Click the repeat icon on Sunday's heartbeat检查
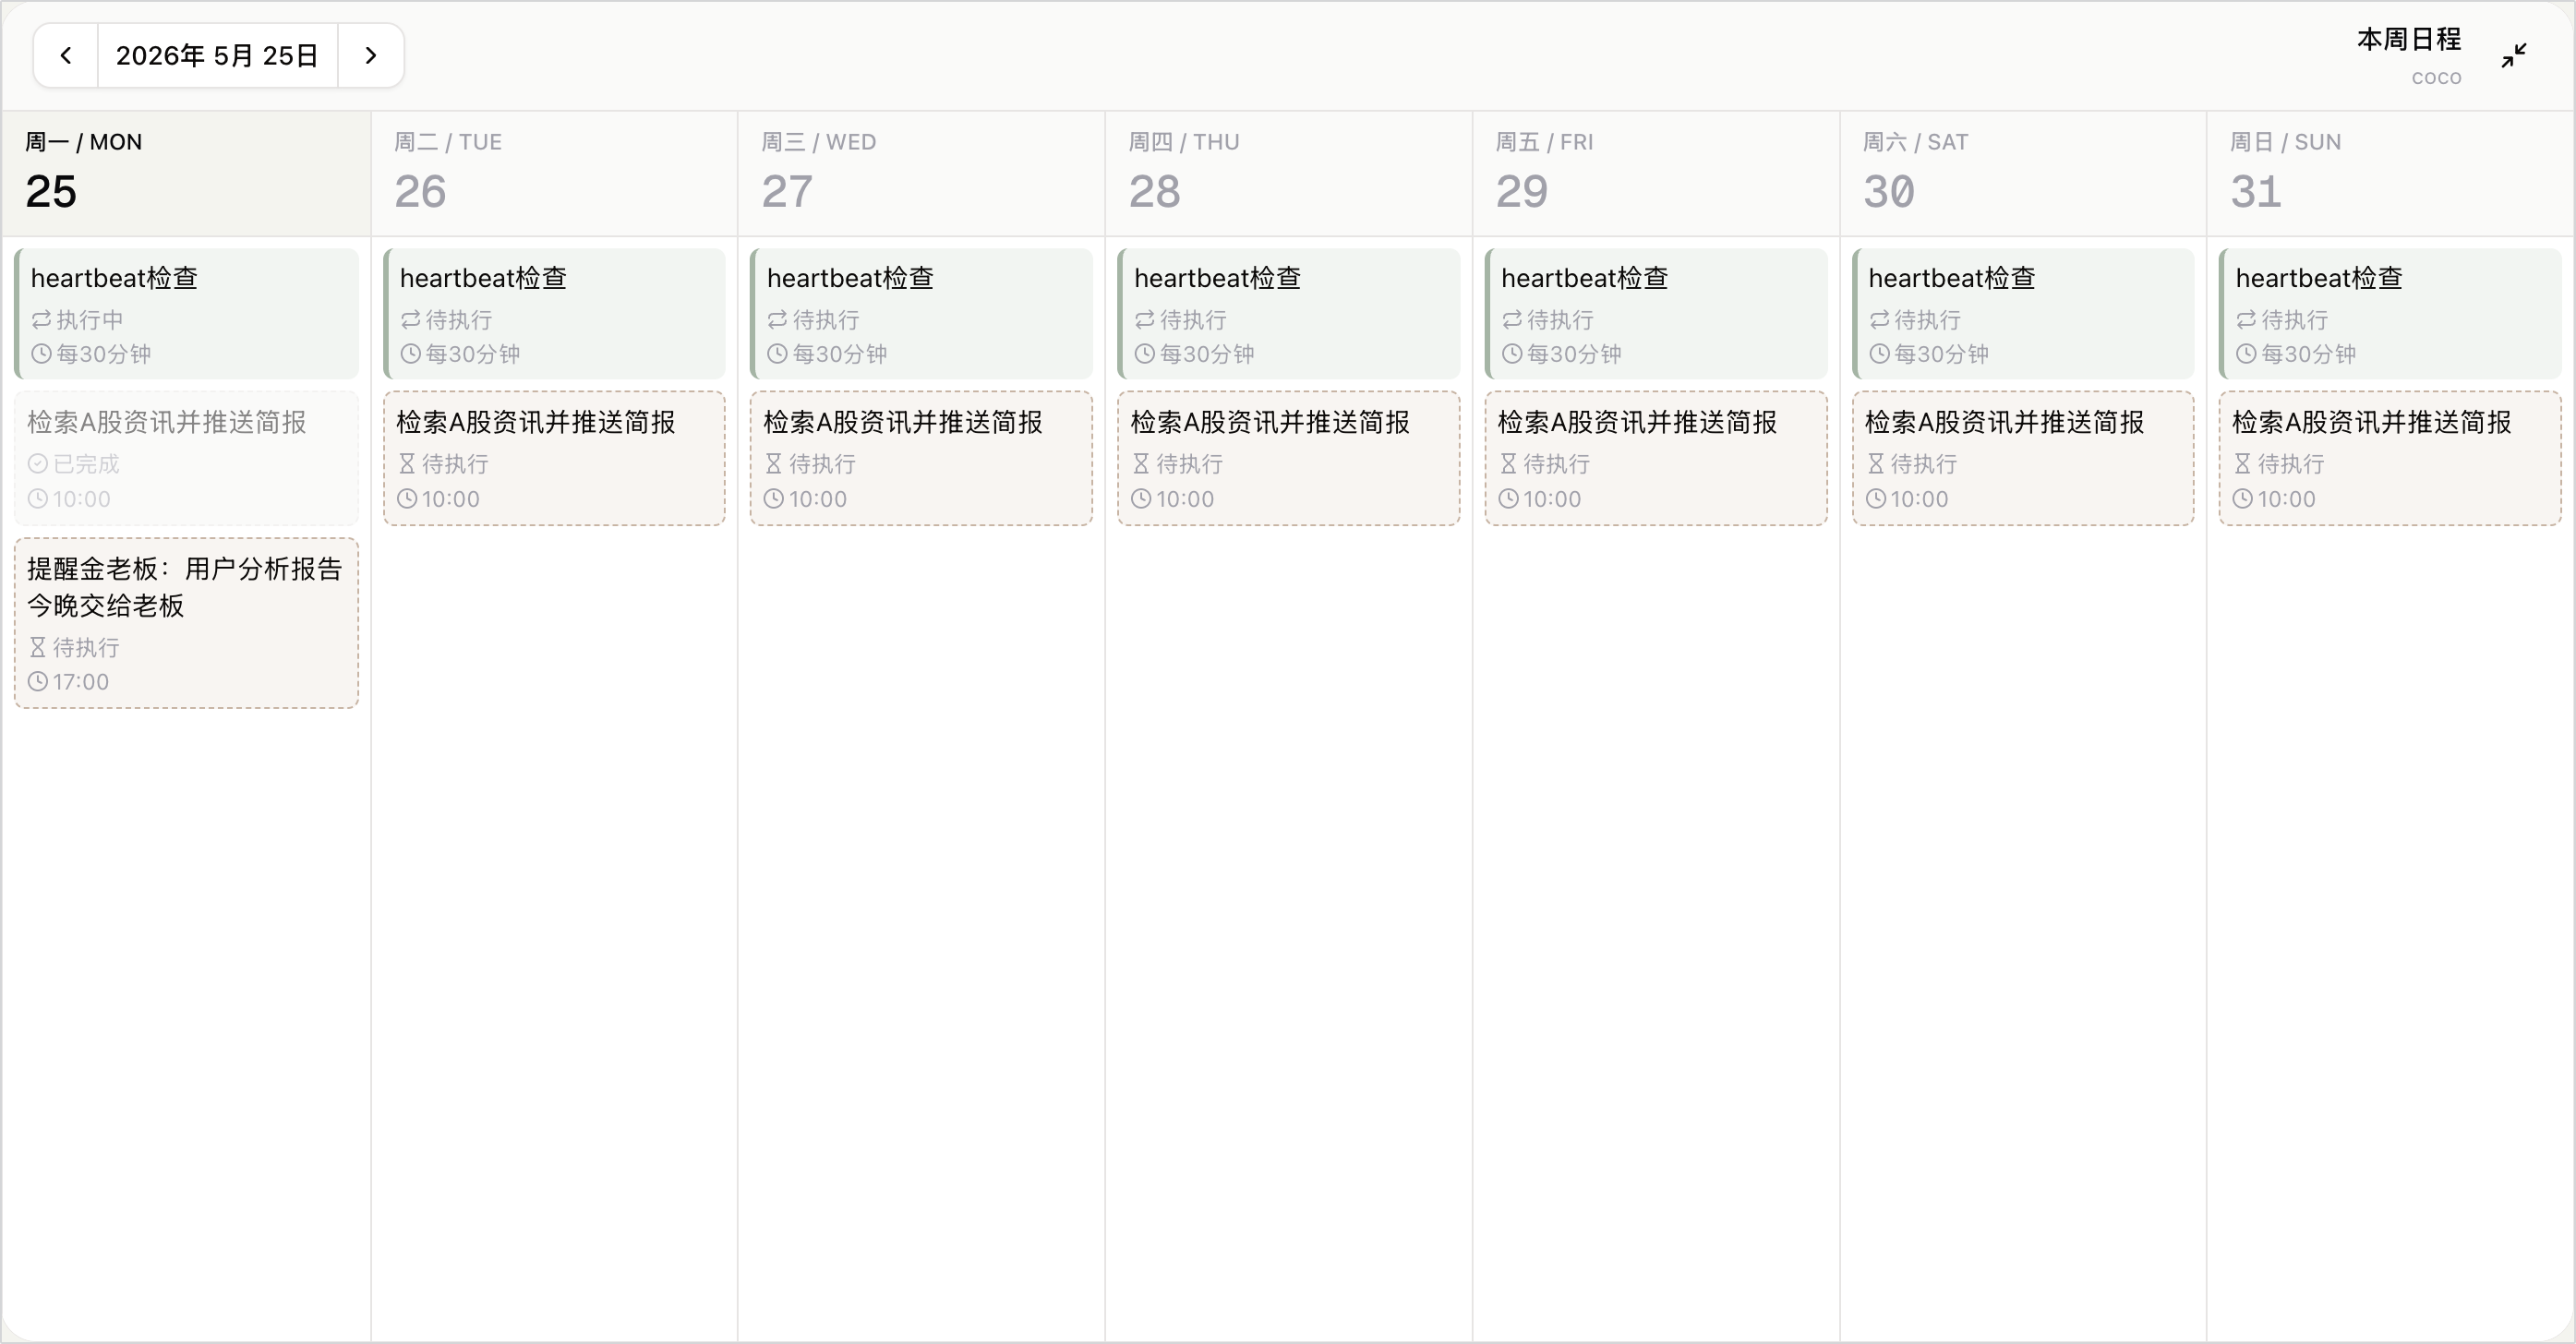Viewport: 2576px width, 1344px height. point(2246,320)
